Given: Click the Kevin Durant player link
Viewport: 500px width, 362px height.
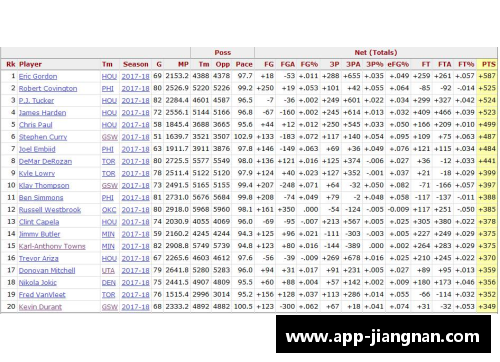Looking at the screenshot, I should (x=40, y=307).
